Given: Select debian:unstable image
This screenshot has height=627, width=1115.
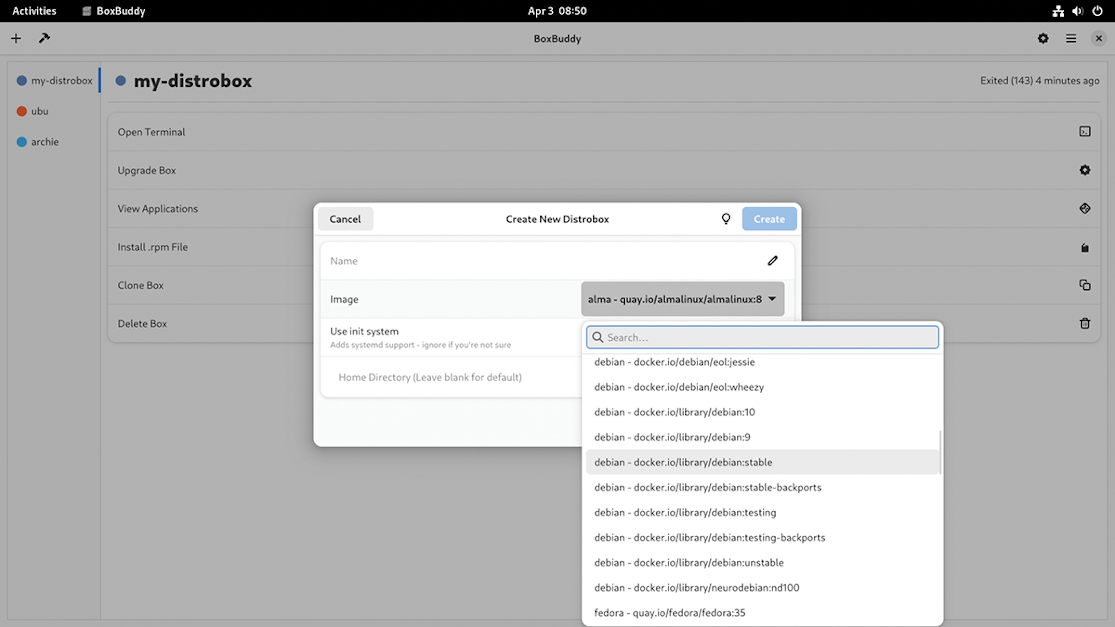Looking at the screenshot, I should point(762,562).
